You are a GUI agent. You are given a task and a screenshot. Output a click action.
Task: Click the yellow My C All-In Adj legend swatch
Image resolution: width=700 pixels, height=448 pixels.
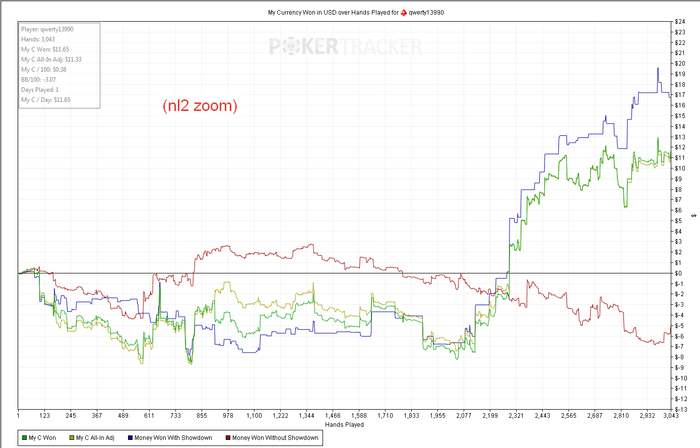point(72,438)
